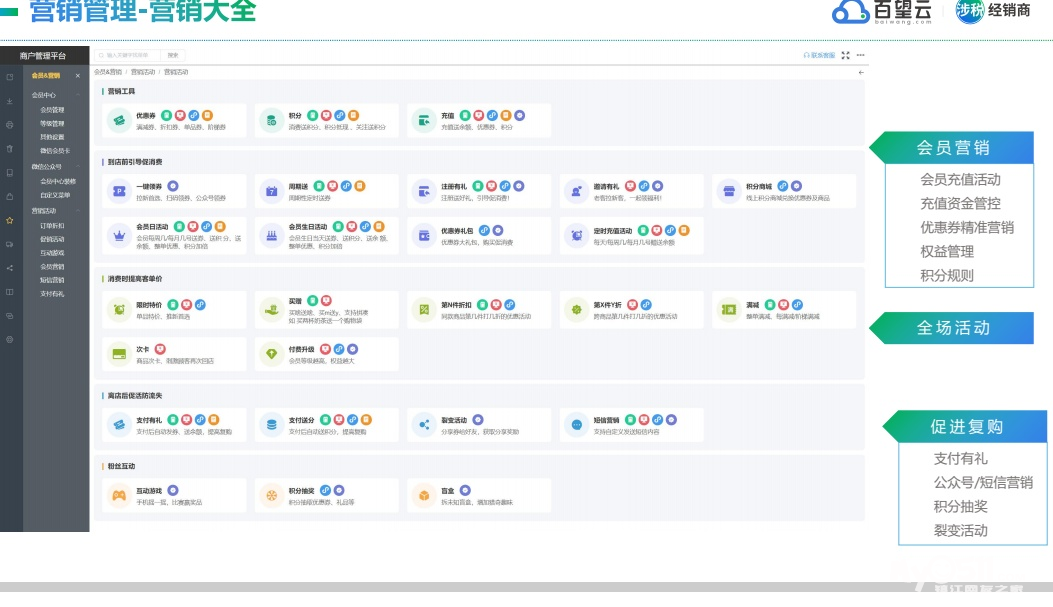Open the 盲盒 blind box icon

(x=424, y=496)
